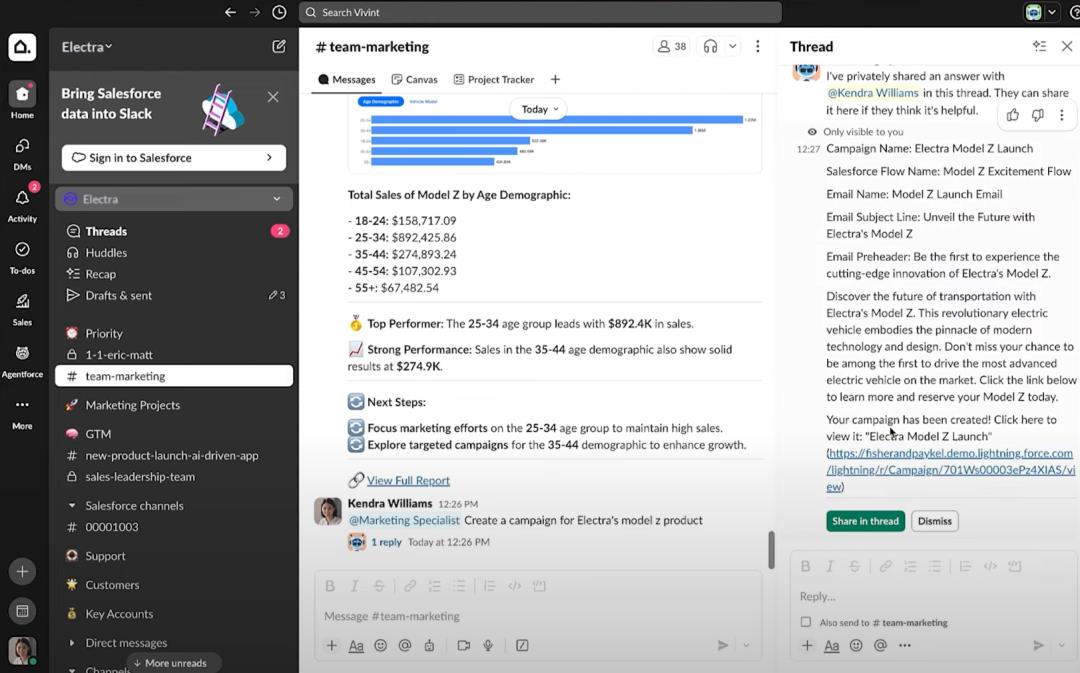This screenshot has width=1080, height=673.
Task: Switch to the Canvas tab
Action: click(x=414, y=79)
